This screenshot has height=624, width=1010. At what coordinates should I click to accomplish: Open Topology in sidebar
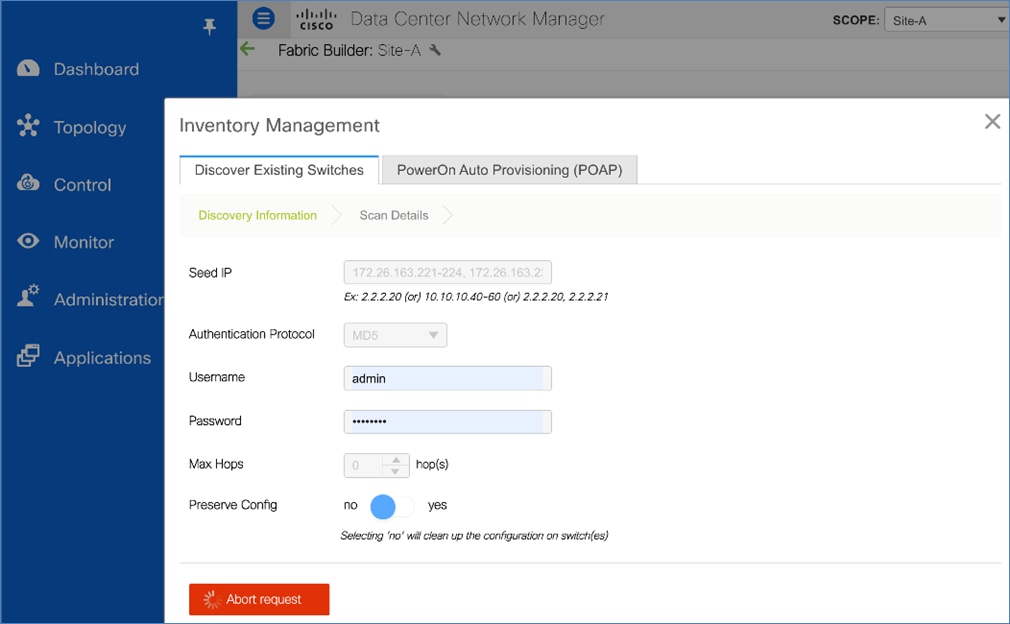click(90, 128)
